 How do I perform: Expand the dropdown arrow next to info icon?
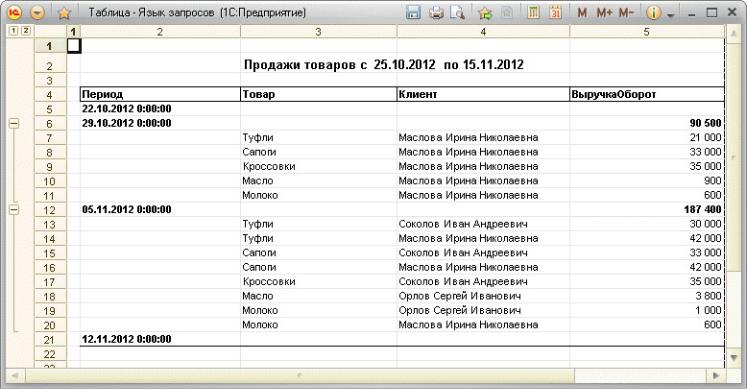click(x=671, y=15)
